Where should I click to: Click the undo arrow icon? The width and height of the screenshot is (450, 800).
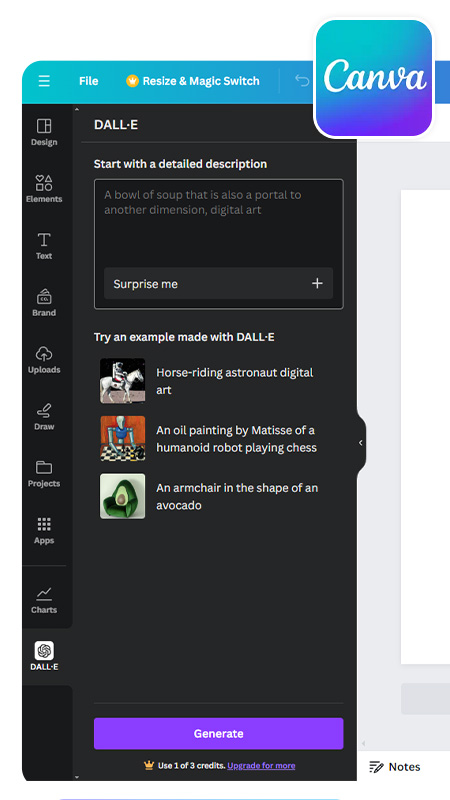tap(302, 81)
